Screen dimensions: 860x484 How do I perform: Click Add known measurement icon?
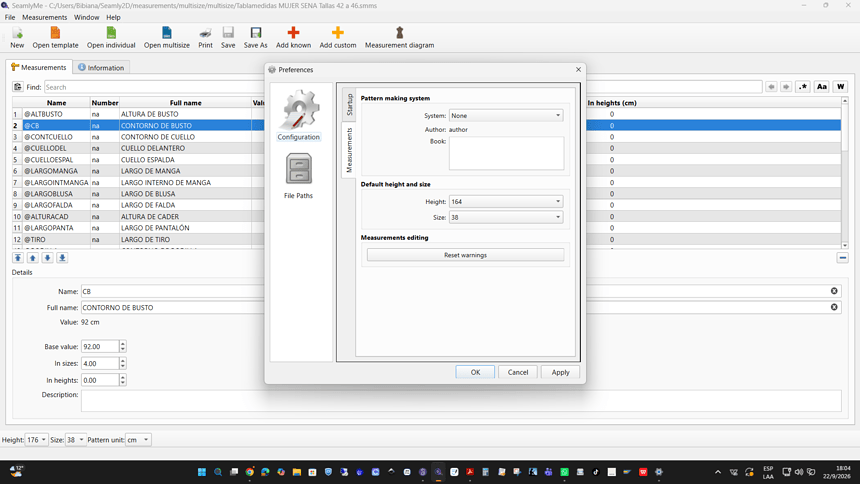pos(293,37)
